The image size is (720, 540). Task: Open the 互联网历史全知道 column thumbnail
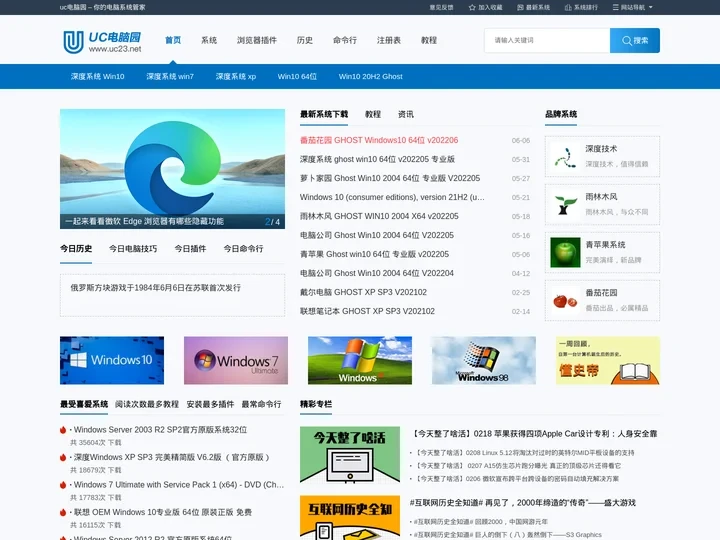350,518
